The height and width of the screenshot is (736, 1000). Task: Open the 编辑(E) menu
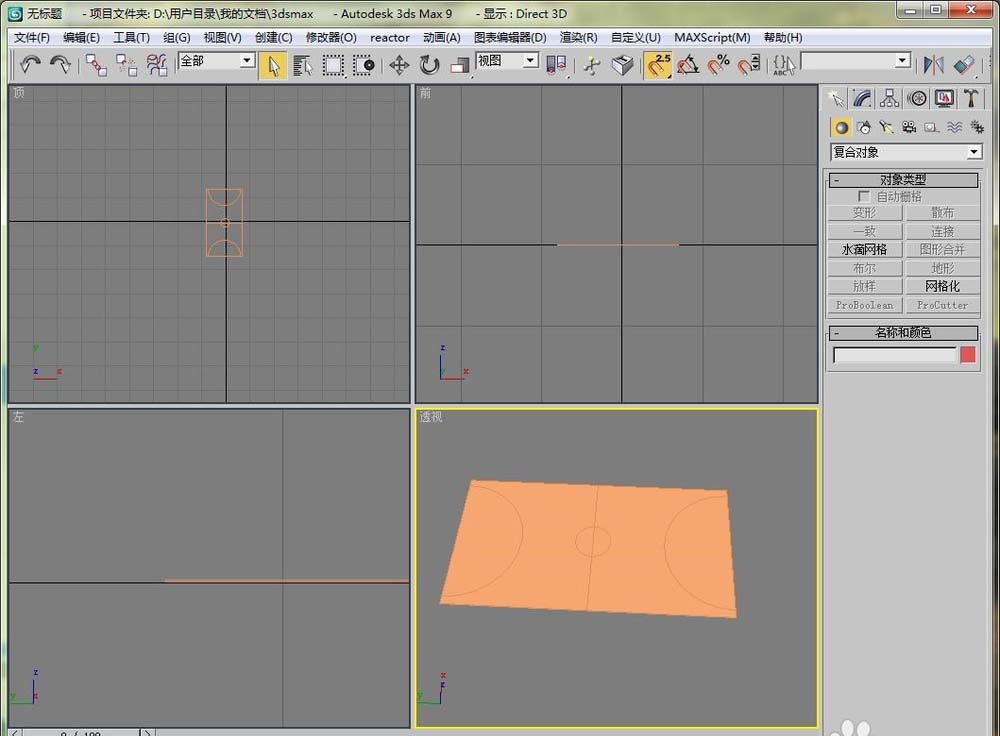tap(81, 38)
